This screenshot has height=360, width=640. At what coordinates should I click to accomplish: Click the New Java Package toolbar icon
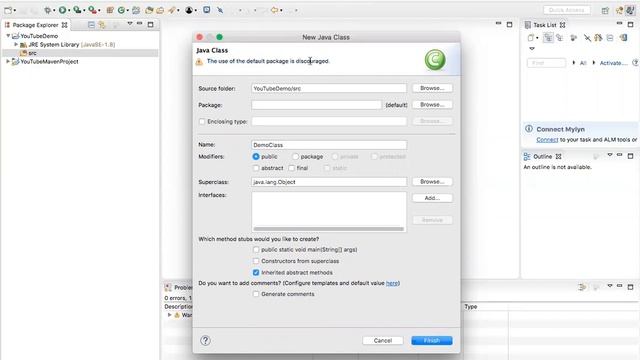coord(110,10)
